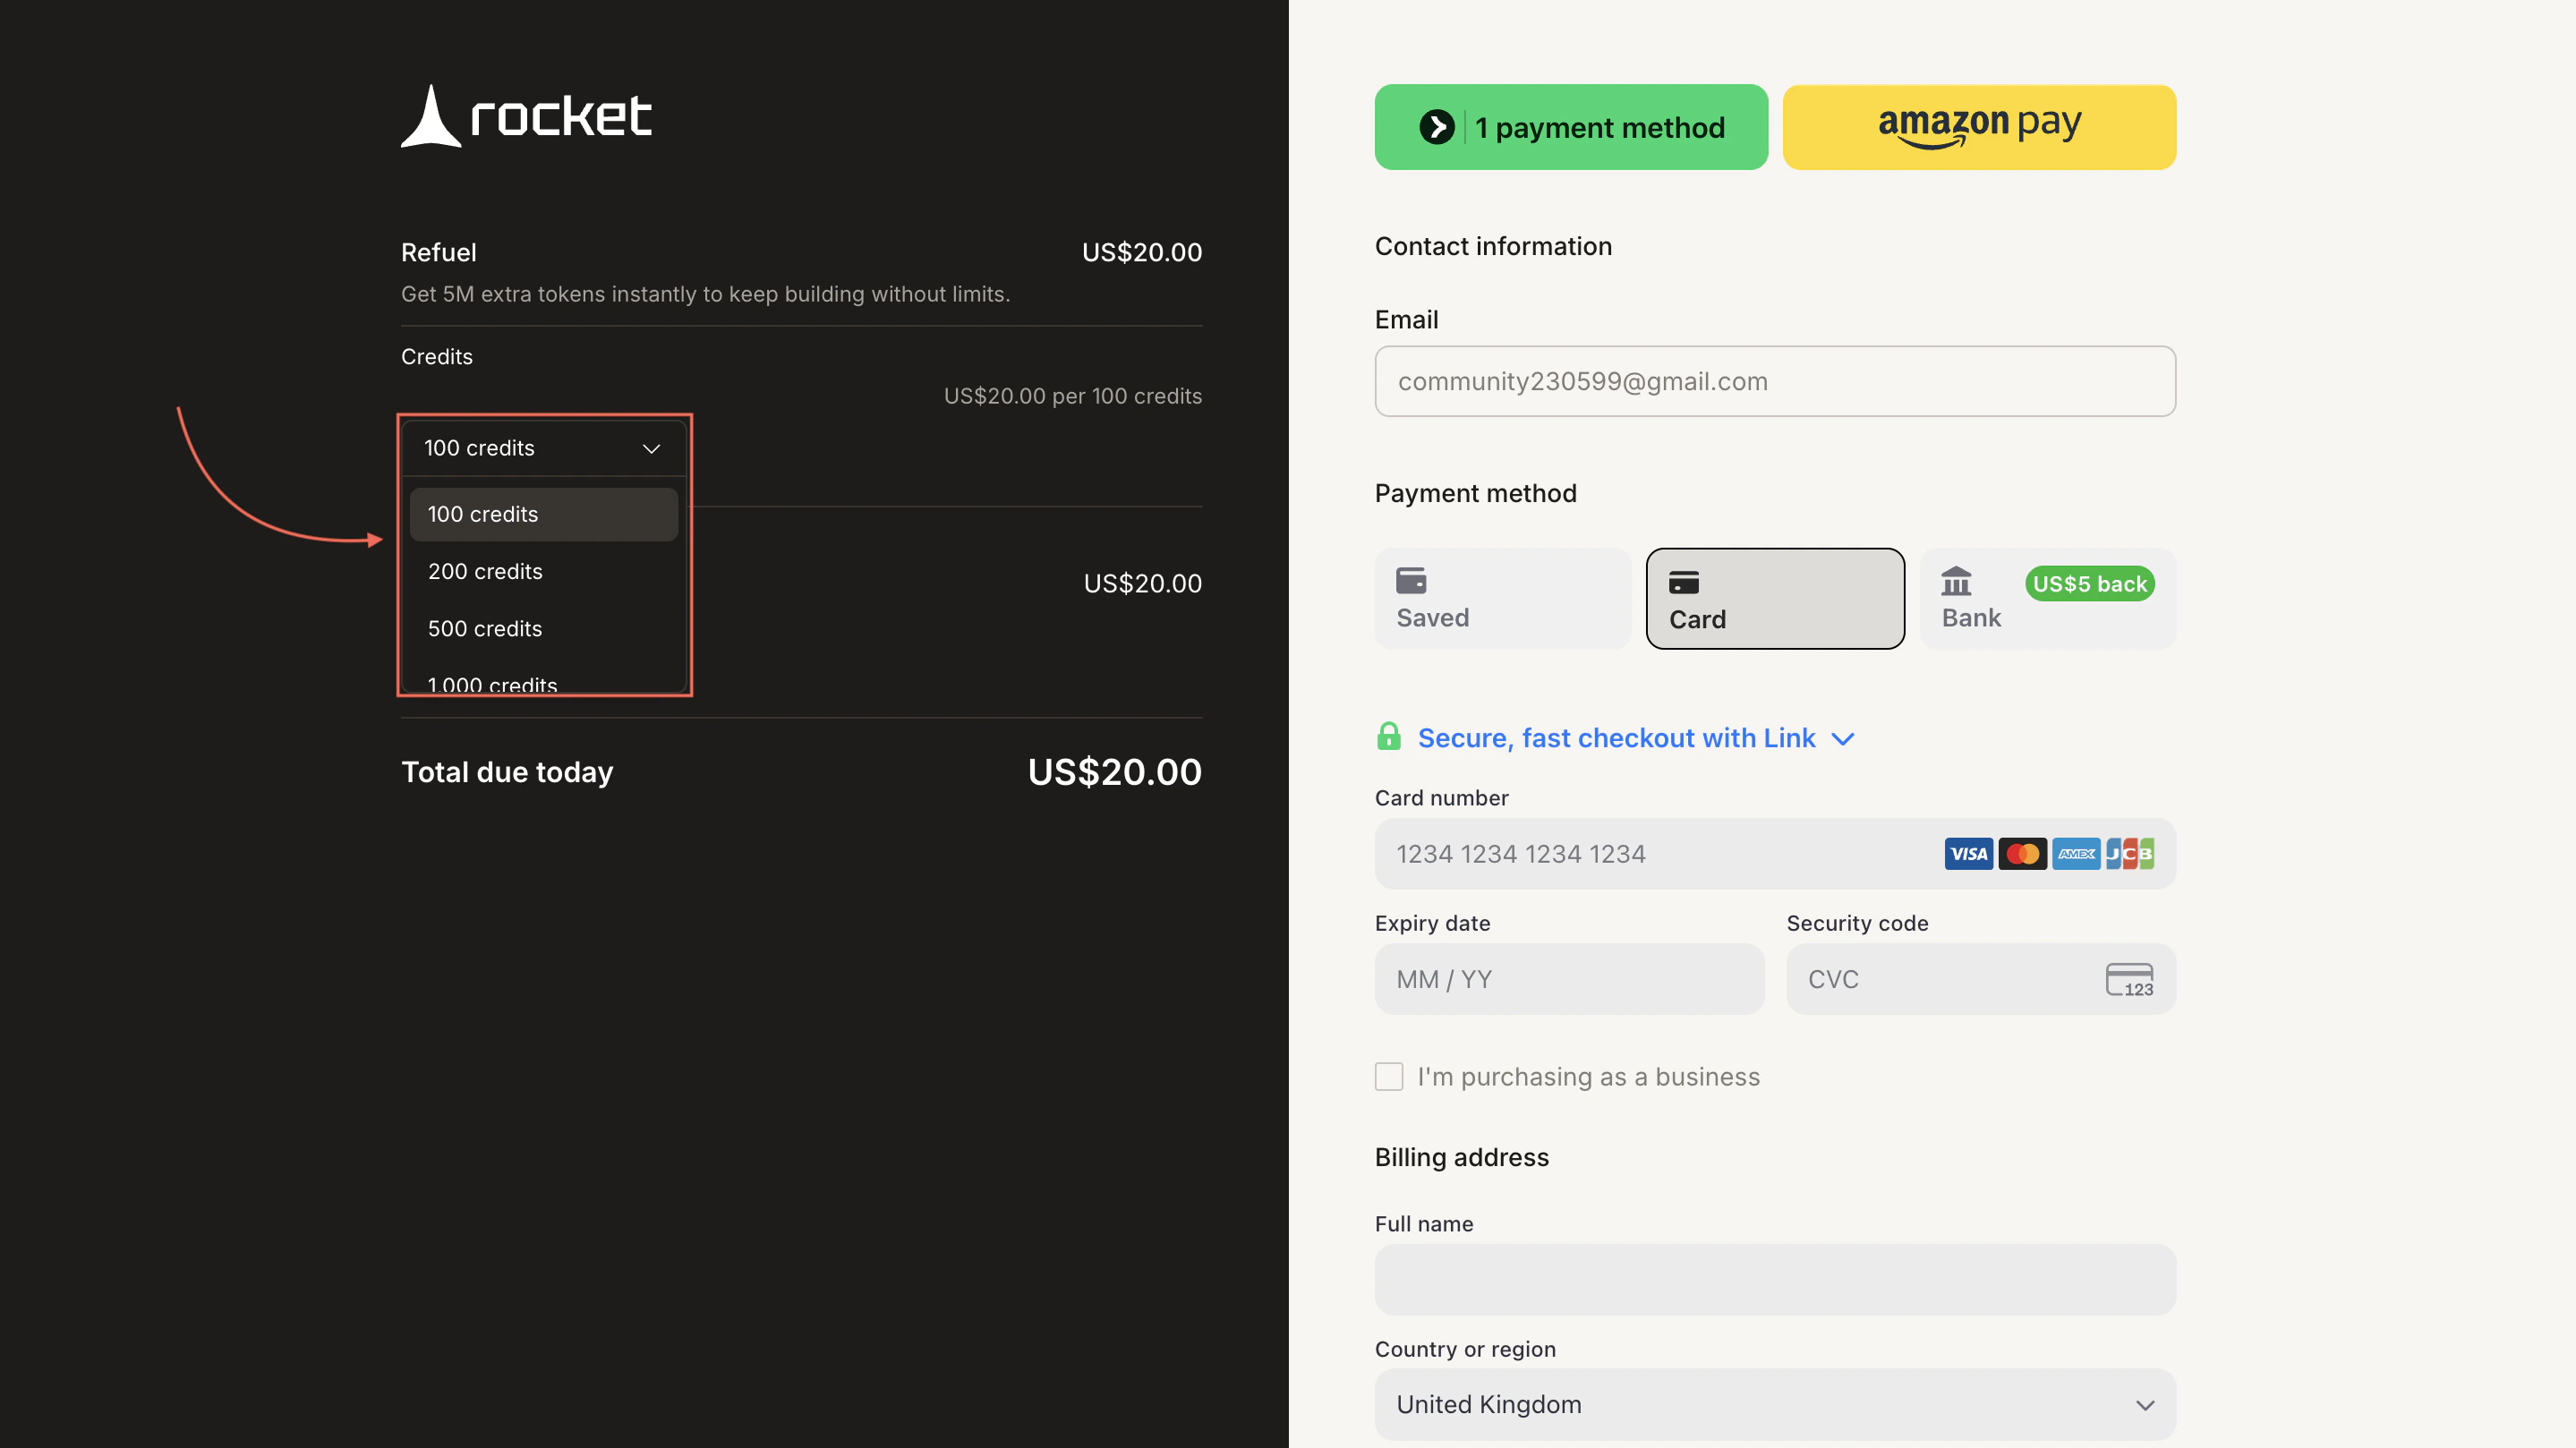This screenshot has width=2576, height=1448.
Task: Click the Mastercard brand icon
Action: (x=2022, y=853)
